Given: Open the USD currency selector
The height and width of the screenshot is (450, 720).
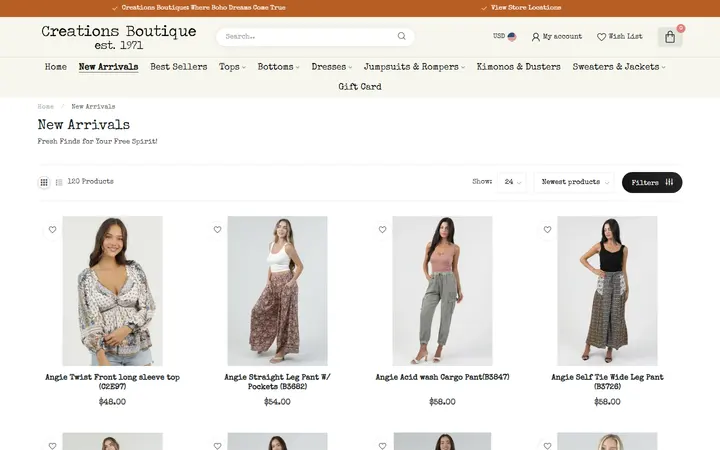Looking at the screenshot, I should point(504,36).
